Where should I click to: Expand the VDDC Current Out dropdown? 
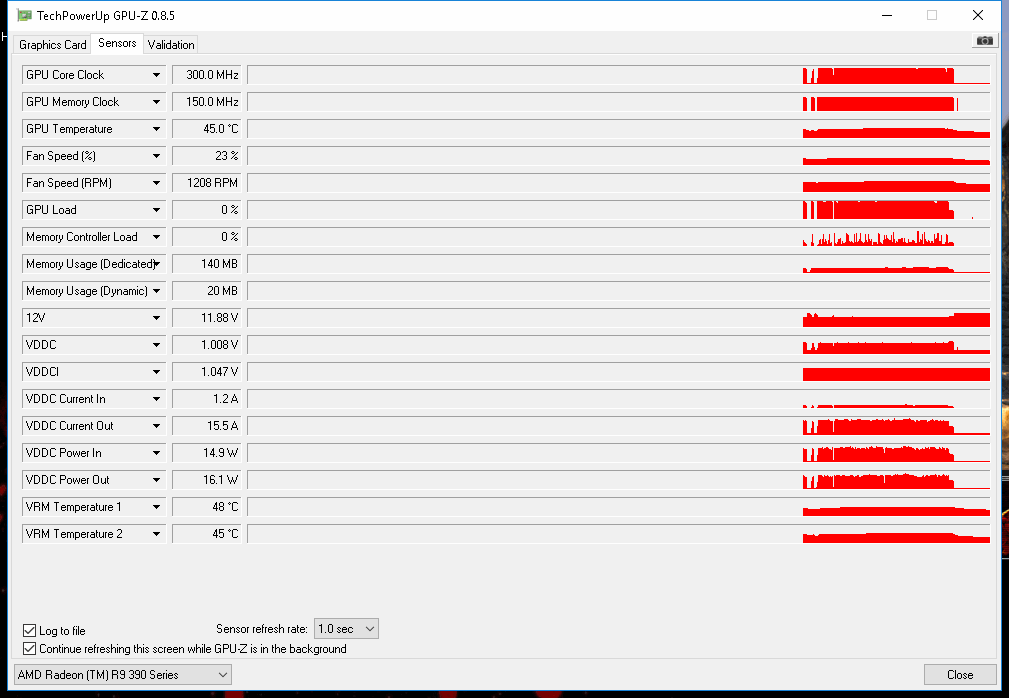point(156,426)
